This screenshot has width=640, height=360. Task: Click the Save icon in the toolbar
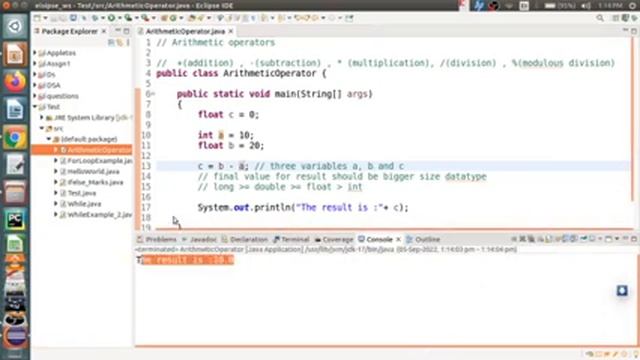pos(54,18)
